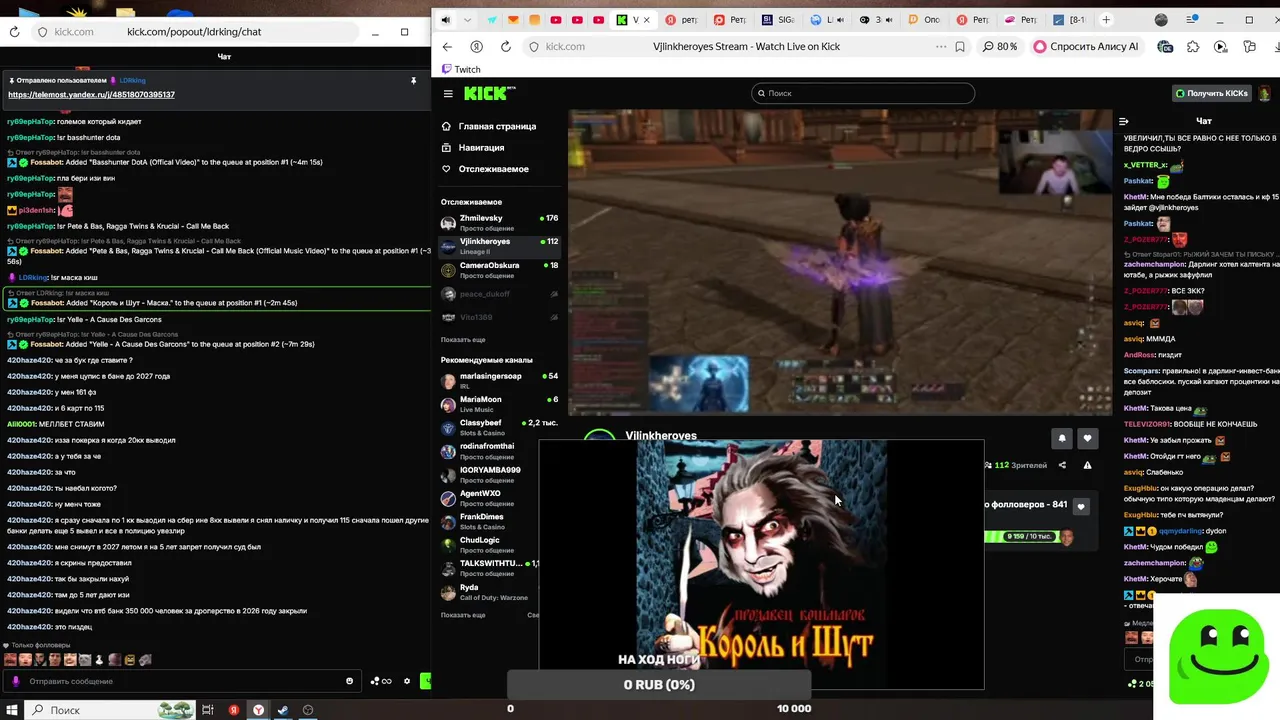The width and height of the screenshot is (1280, 720).
Task: Open Zhmilevsky followed channel
Action: click(499, 222)
